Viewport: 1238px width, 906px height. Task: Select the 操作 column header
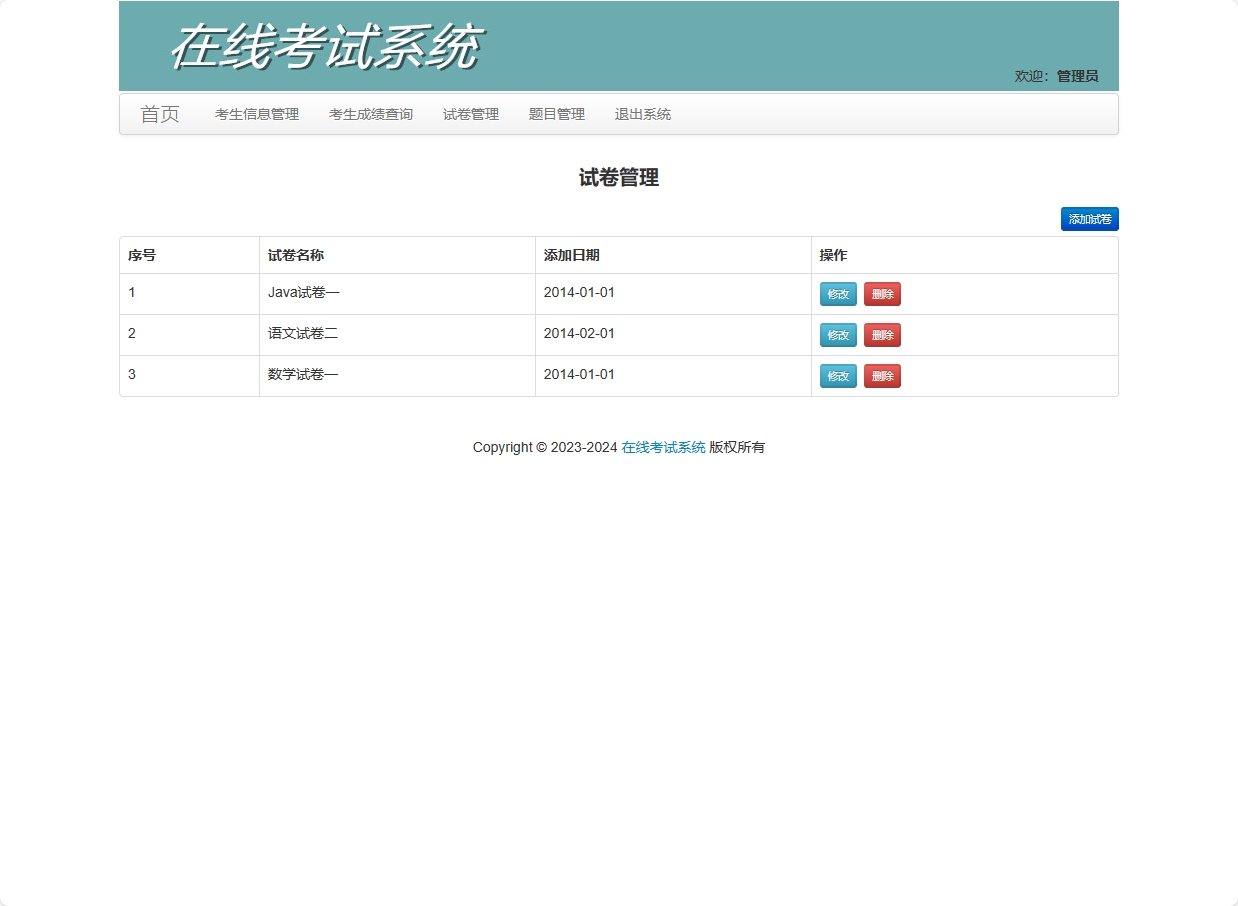[x=832, y=255]
